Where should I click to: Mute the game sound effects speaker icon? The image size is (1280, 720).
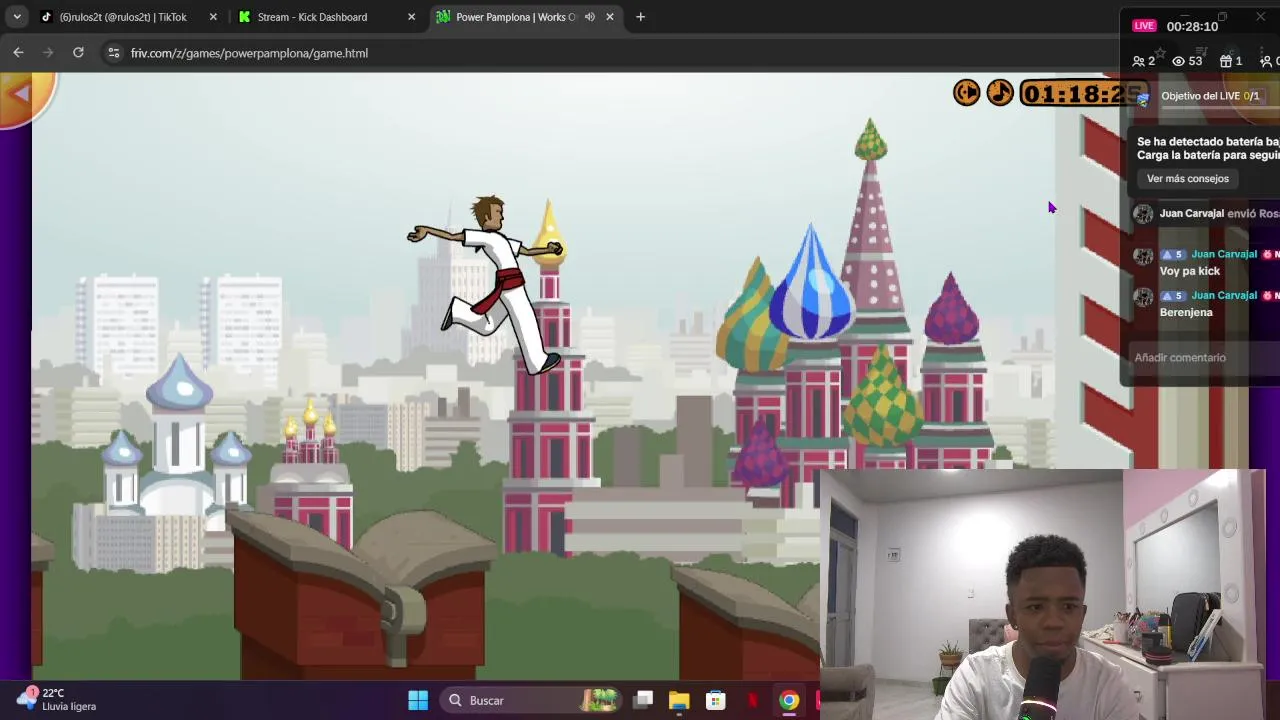pos(966,93)
